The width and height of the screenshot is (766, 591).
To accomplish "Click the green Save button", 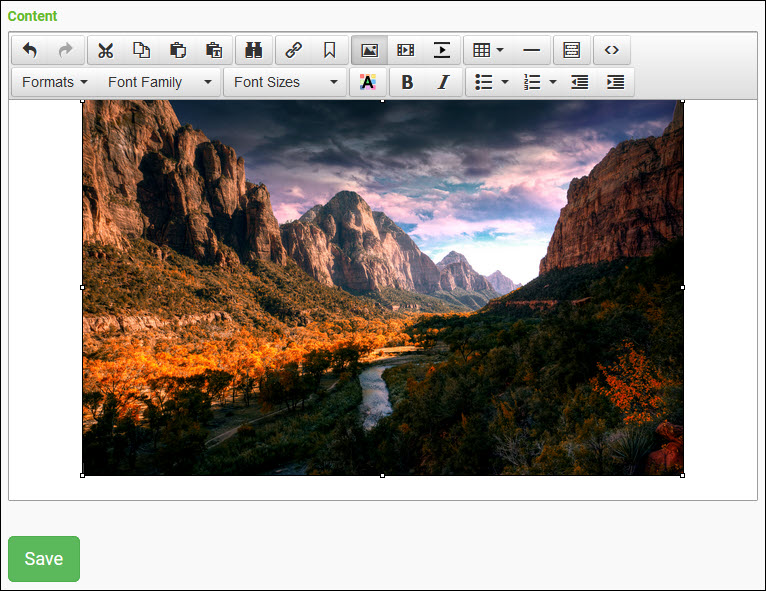I will (44, 559).
